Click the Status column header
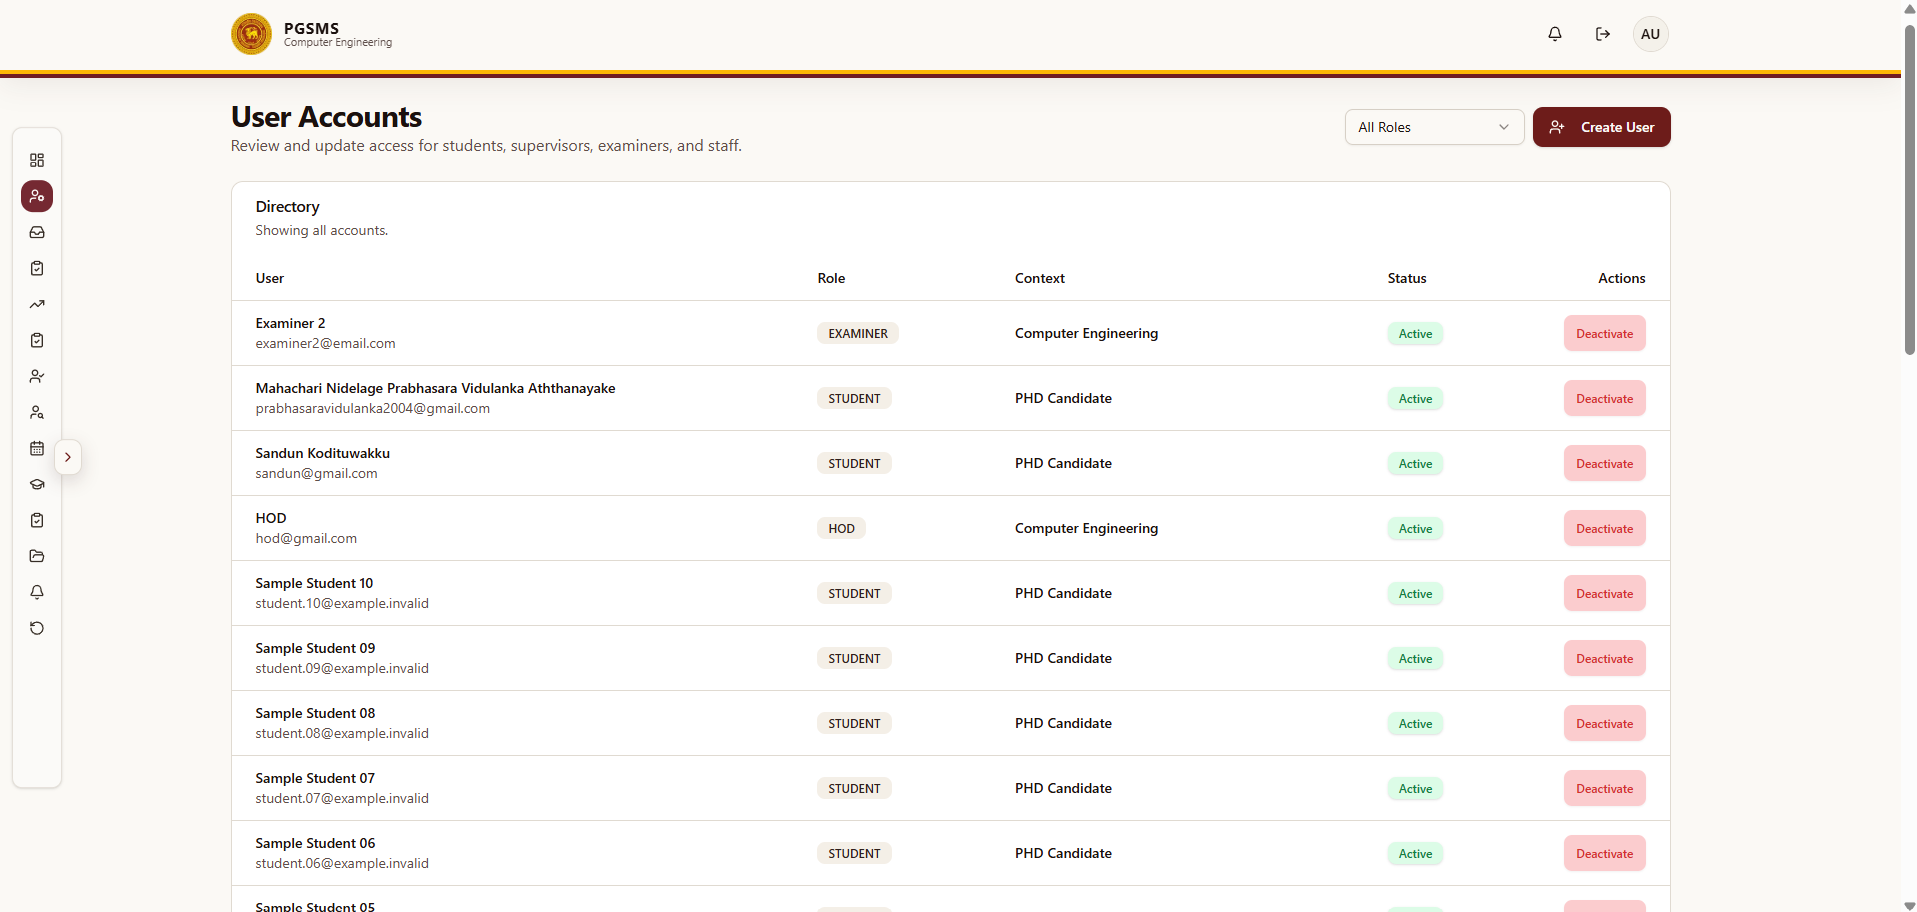The height and width of the screenshot is (912, 1917). 1407,278
